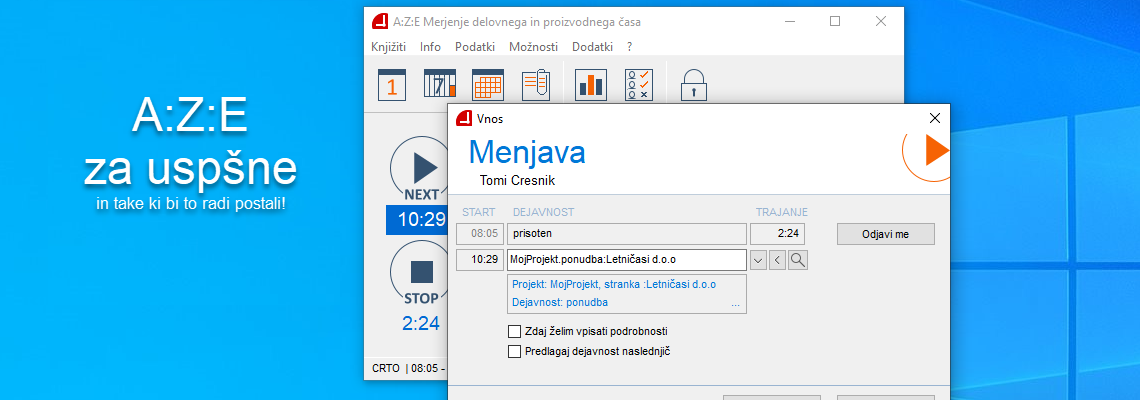Open the clipboard notes icon
This screenshot has width=1140, height=400.
coord(536,84)
